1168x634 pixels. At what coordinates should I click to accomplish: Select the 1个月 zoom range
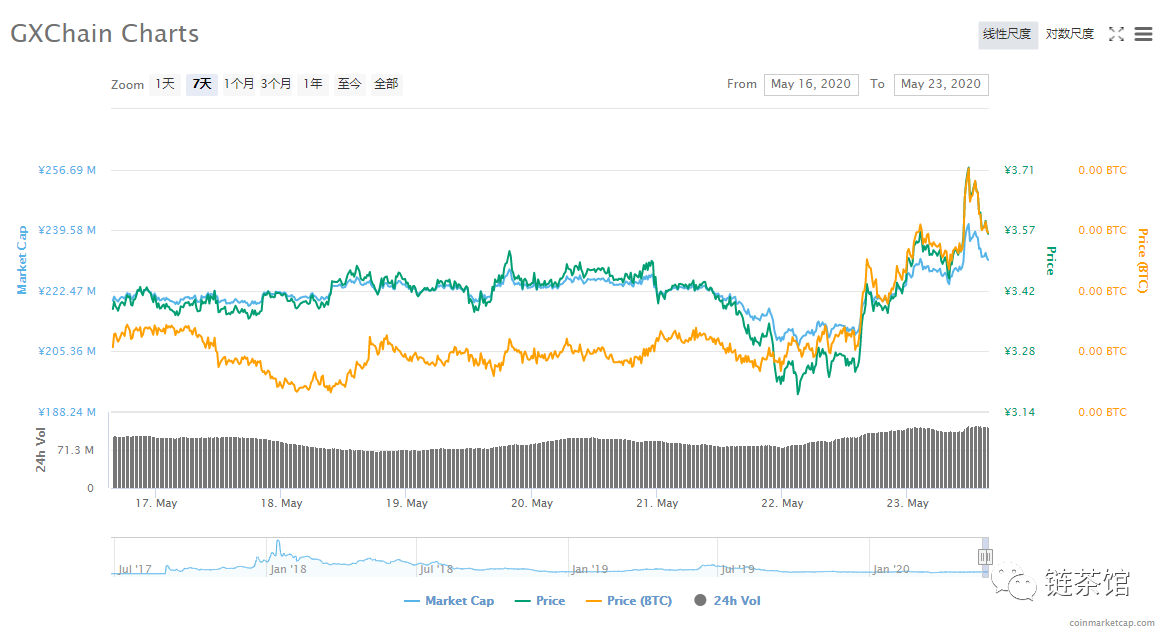[239, 84]
